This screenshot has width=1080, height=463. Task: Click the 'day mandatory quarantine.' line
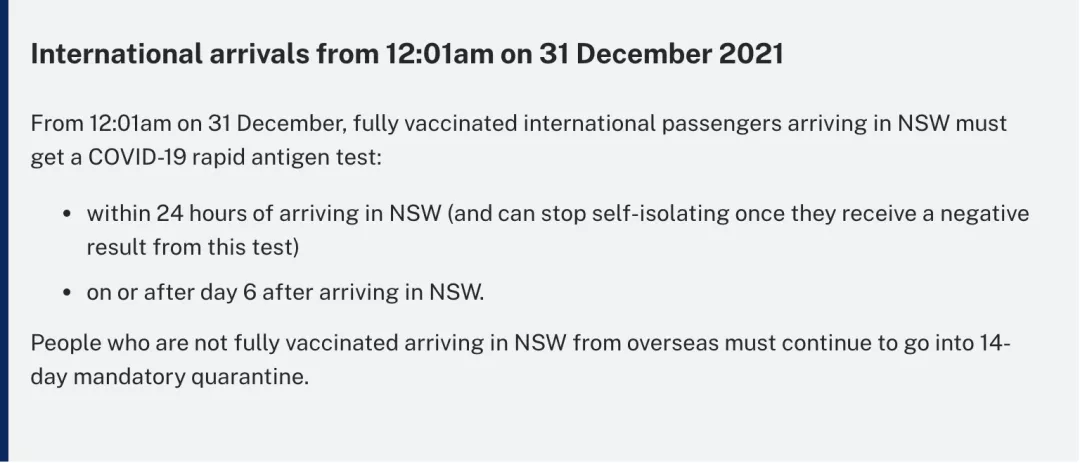coord(169,378)
